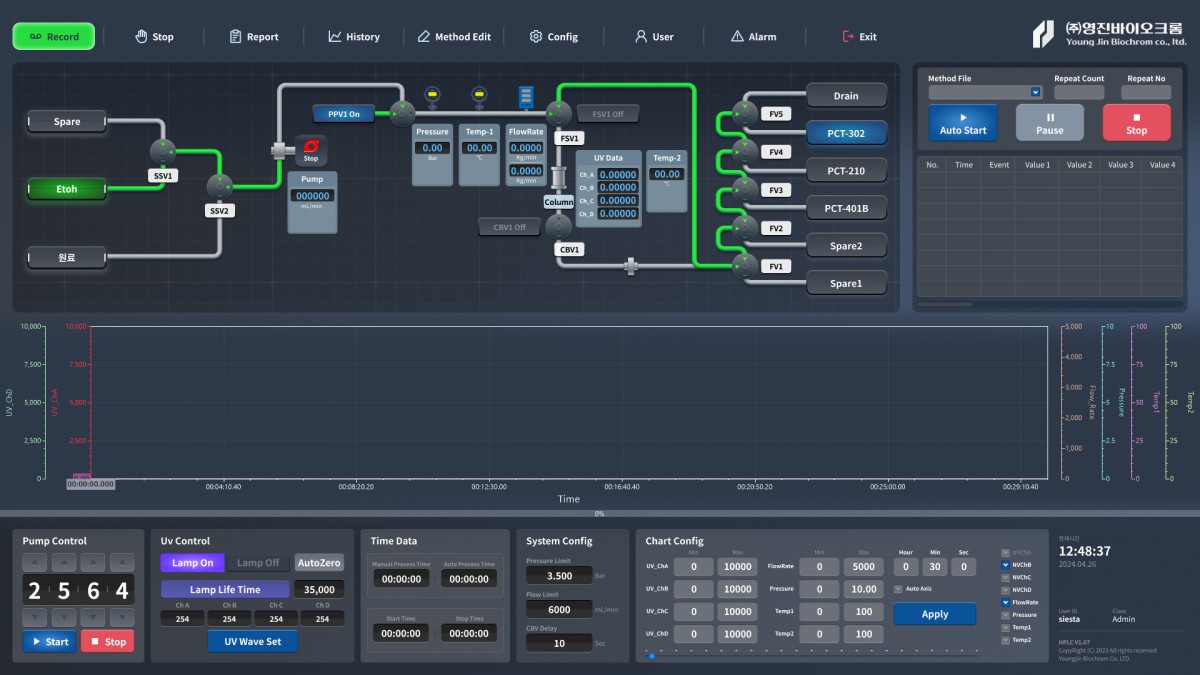Click the FV5 fraction valve icon
This screenshot has height=675, width=1200.
point(745,113)
